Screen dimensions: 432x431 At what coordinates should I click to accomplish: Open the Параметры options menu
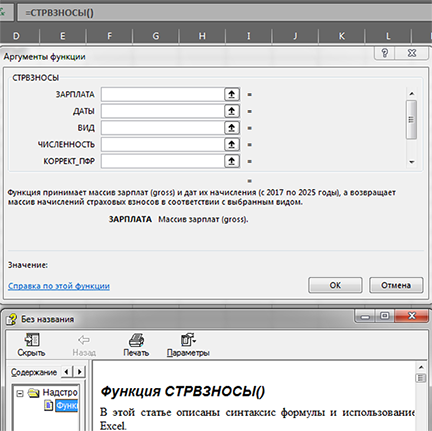click(x=188, y=345)
